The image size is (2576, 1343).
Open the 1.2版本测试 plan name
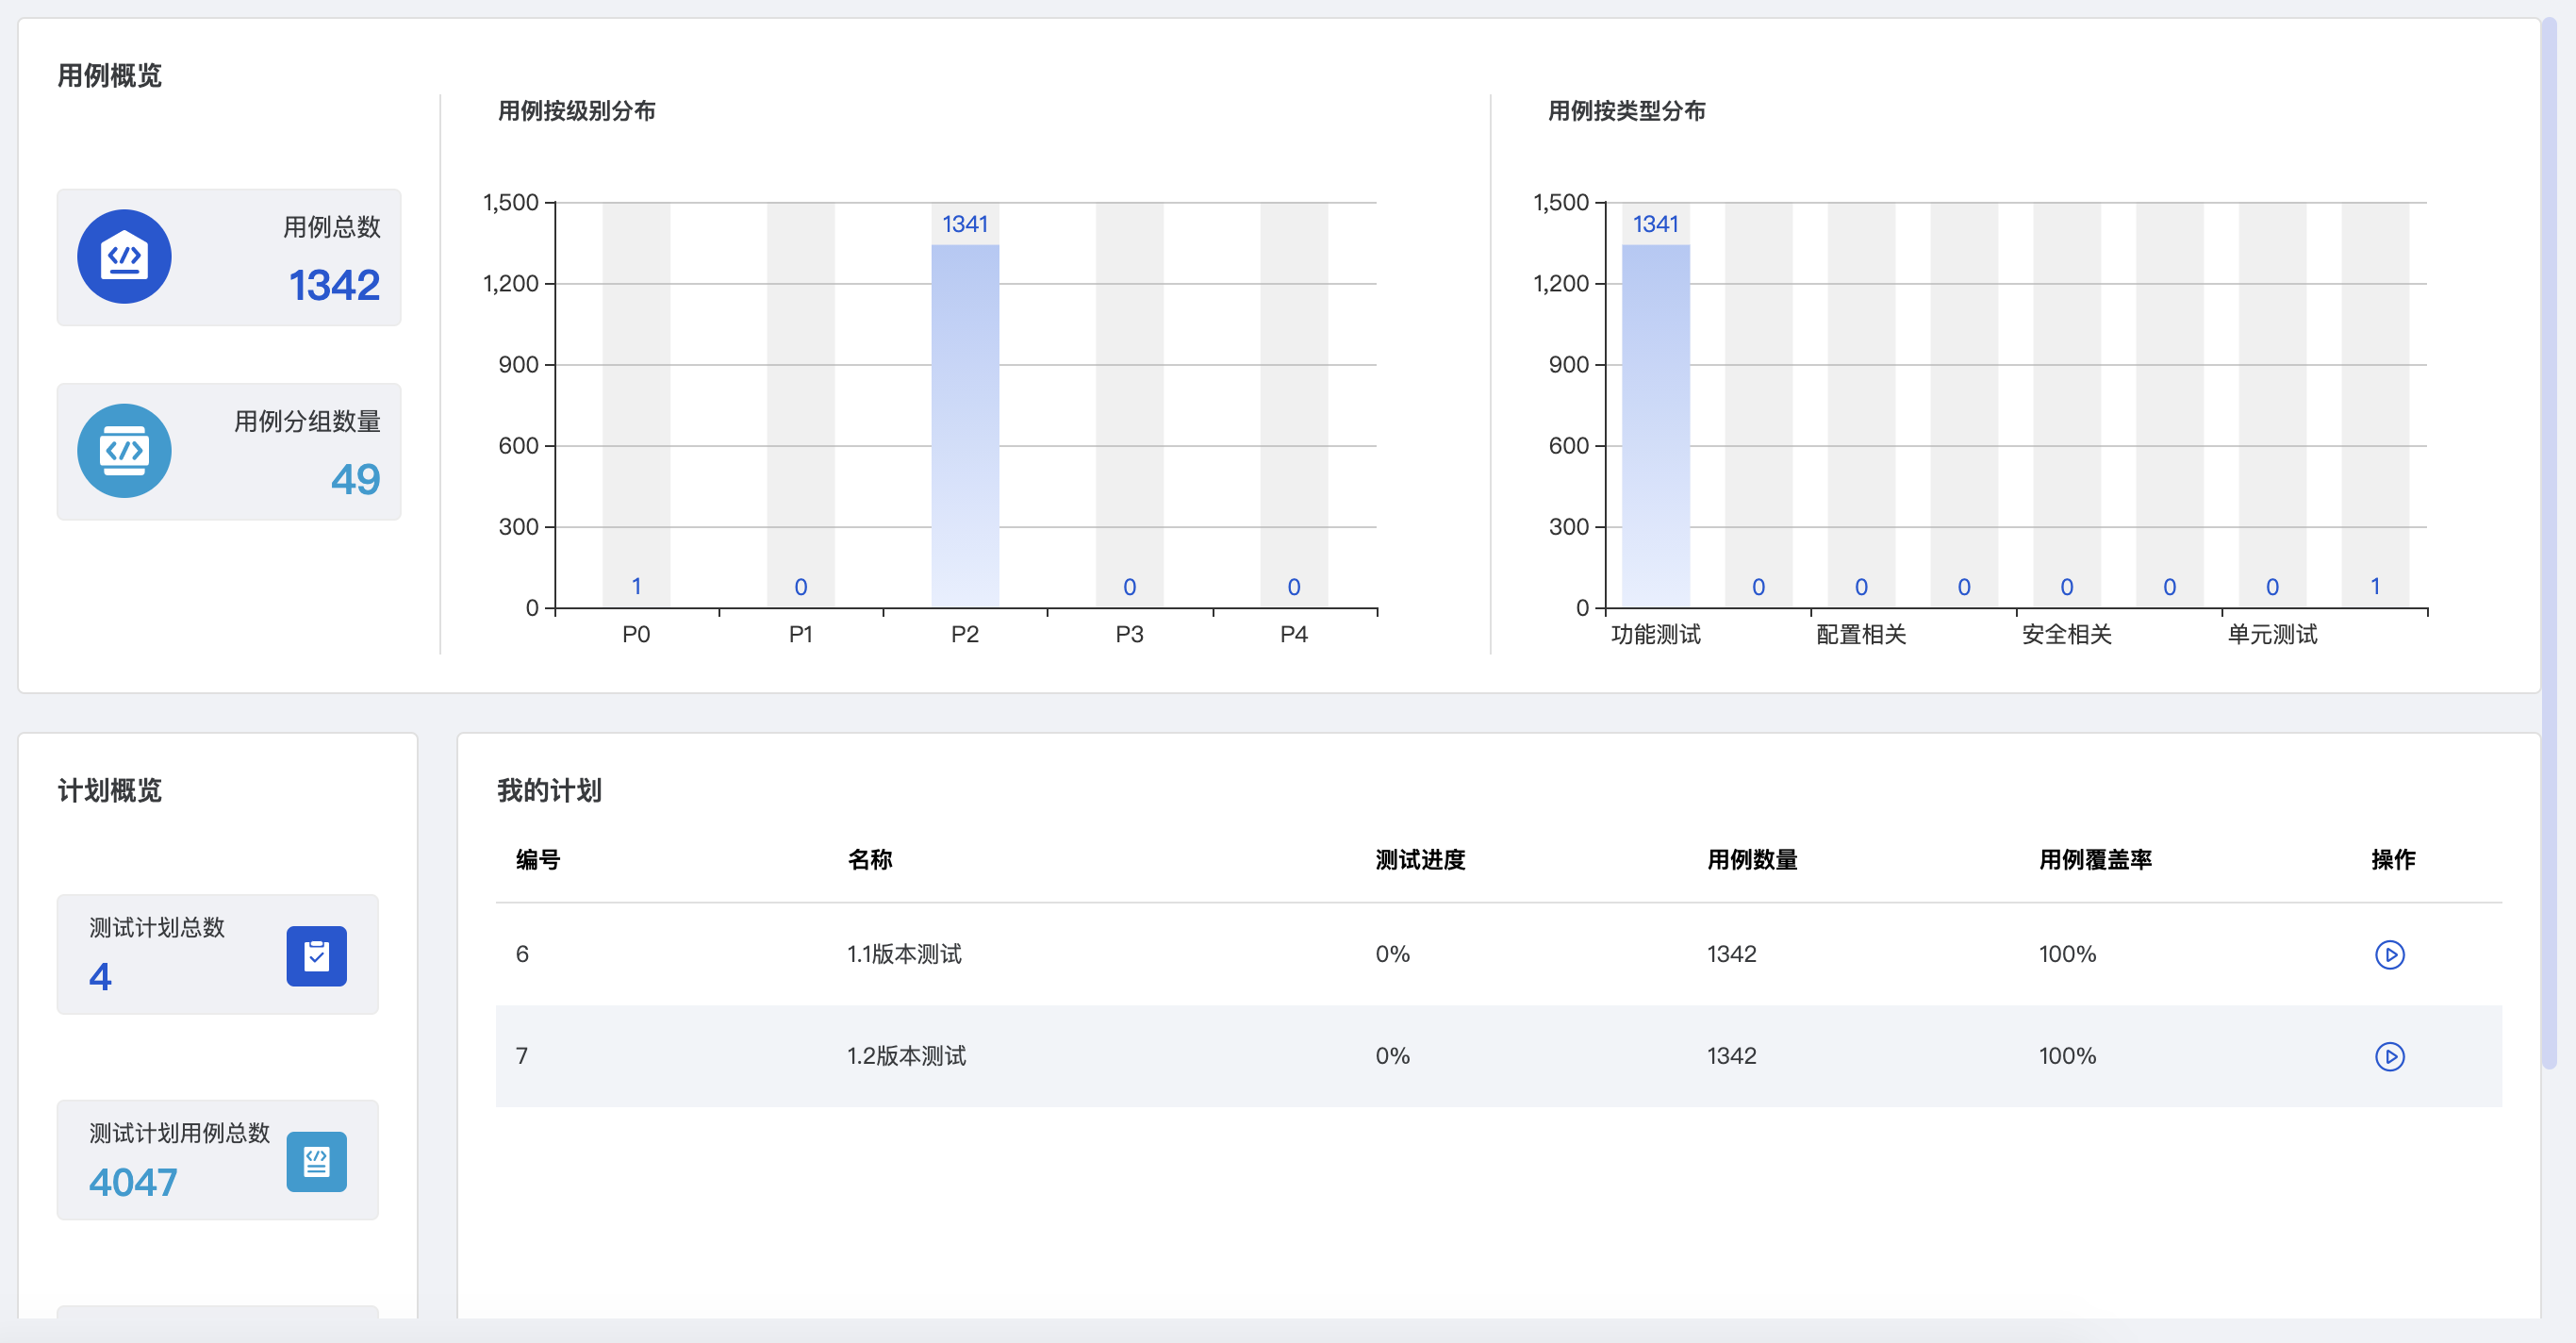(x=906, y=1057)
